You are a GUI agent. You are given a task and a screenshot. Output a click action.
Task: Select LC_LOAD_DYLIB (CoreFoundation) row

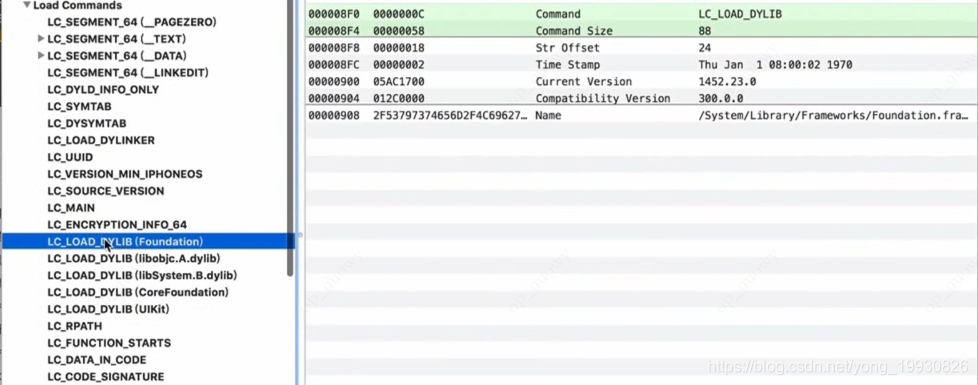[x=138, y=292]
